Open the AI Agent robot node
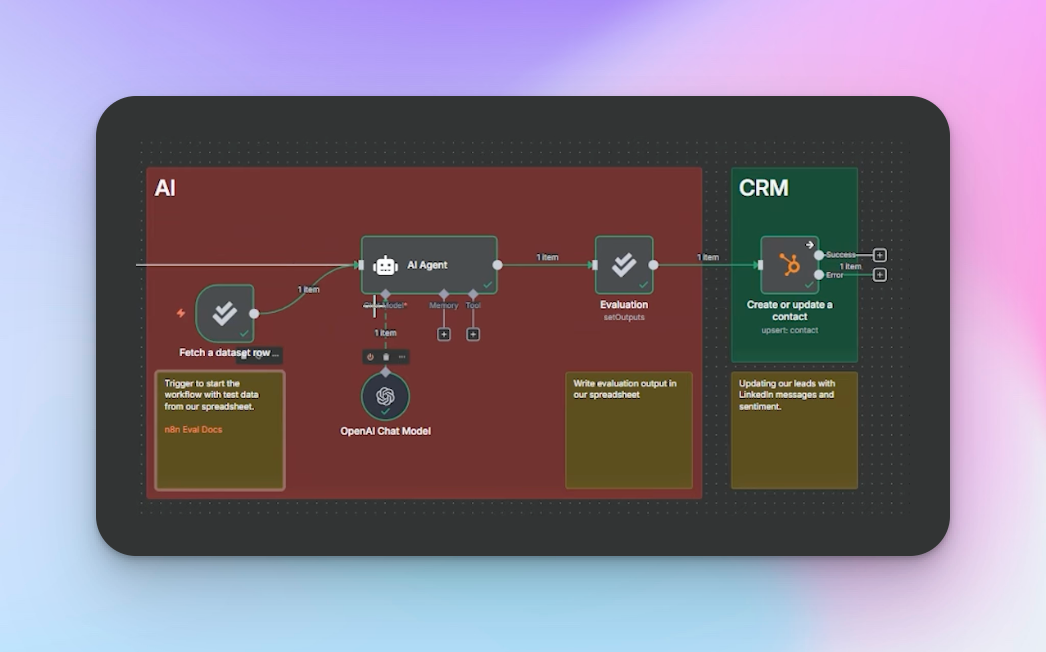Screen dimensions: 1046x652 (429, 265)
